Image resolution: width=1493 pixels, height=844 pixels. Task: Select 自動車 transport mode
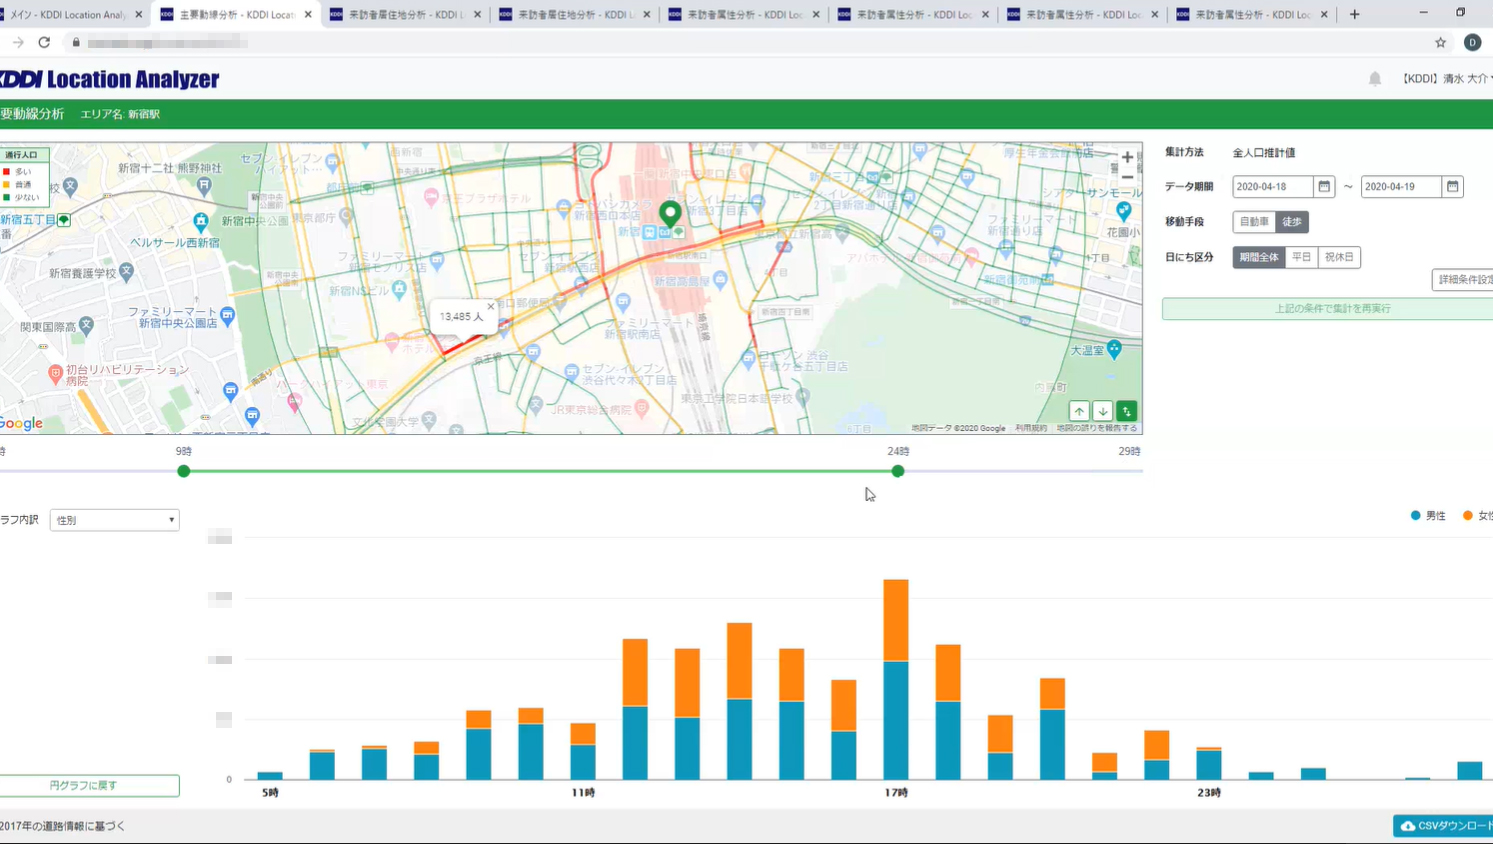tap(1254, 222)
